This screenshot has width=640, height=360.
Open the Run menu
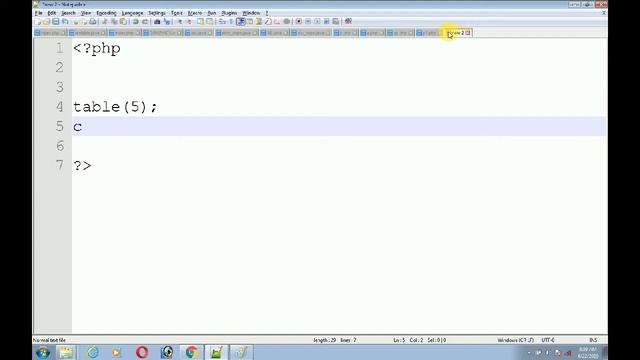(x=211, y=13)
